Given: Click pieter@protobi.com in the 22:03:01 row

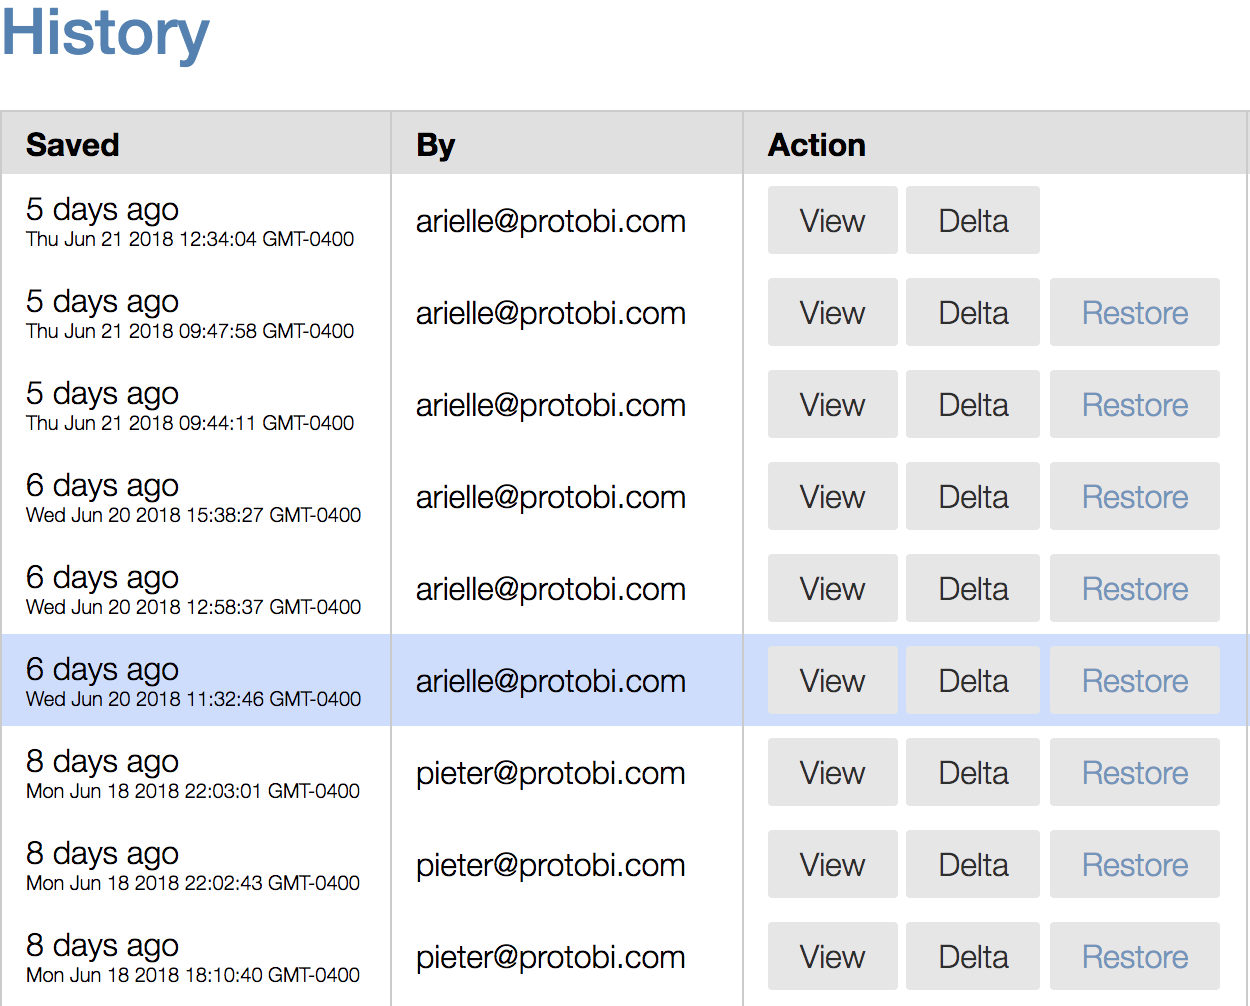Looking at the screenshot, I should 551,773.
